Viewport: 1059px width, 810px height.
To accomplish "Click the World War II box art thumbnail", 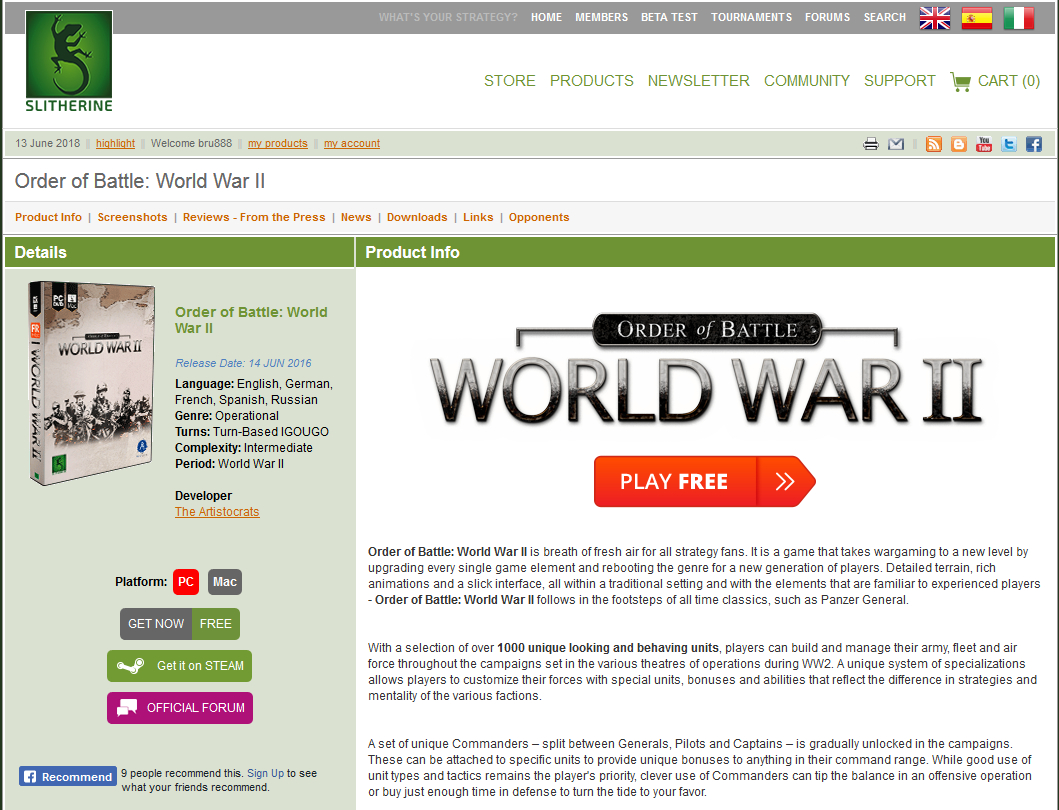I will [92, 383].
